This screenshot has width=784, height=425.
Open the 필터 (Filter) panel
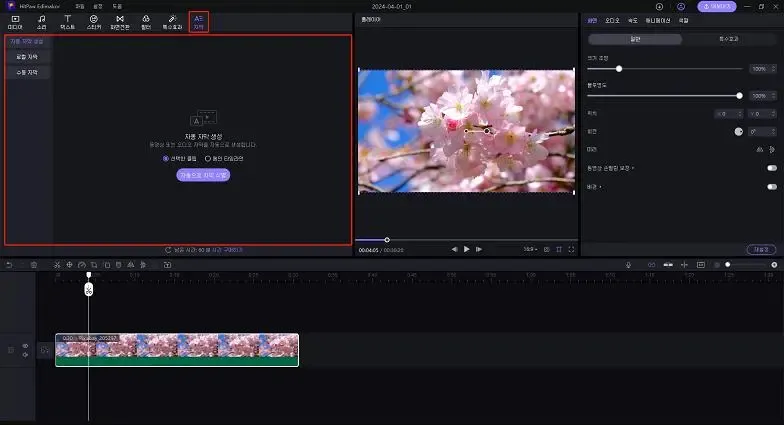point(146,21)
